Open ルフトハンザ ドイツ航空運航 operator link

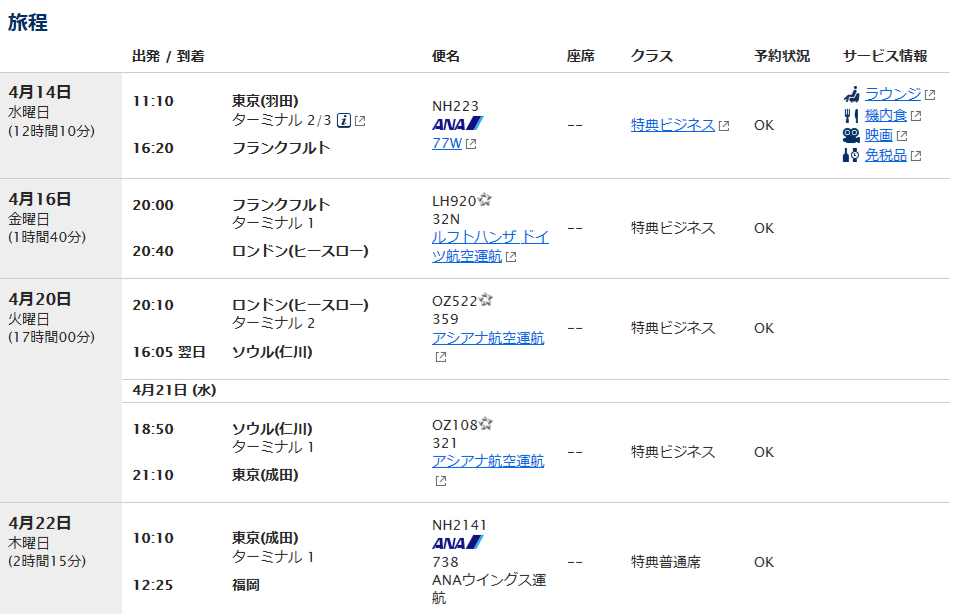click(490, 246)
